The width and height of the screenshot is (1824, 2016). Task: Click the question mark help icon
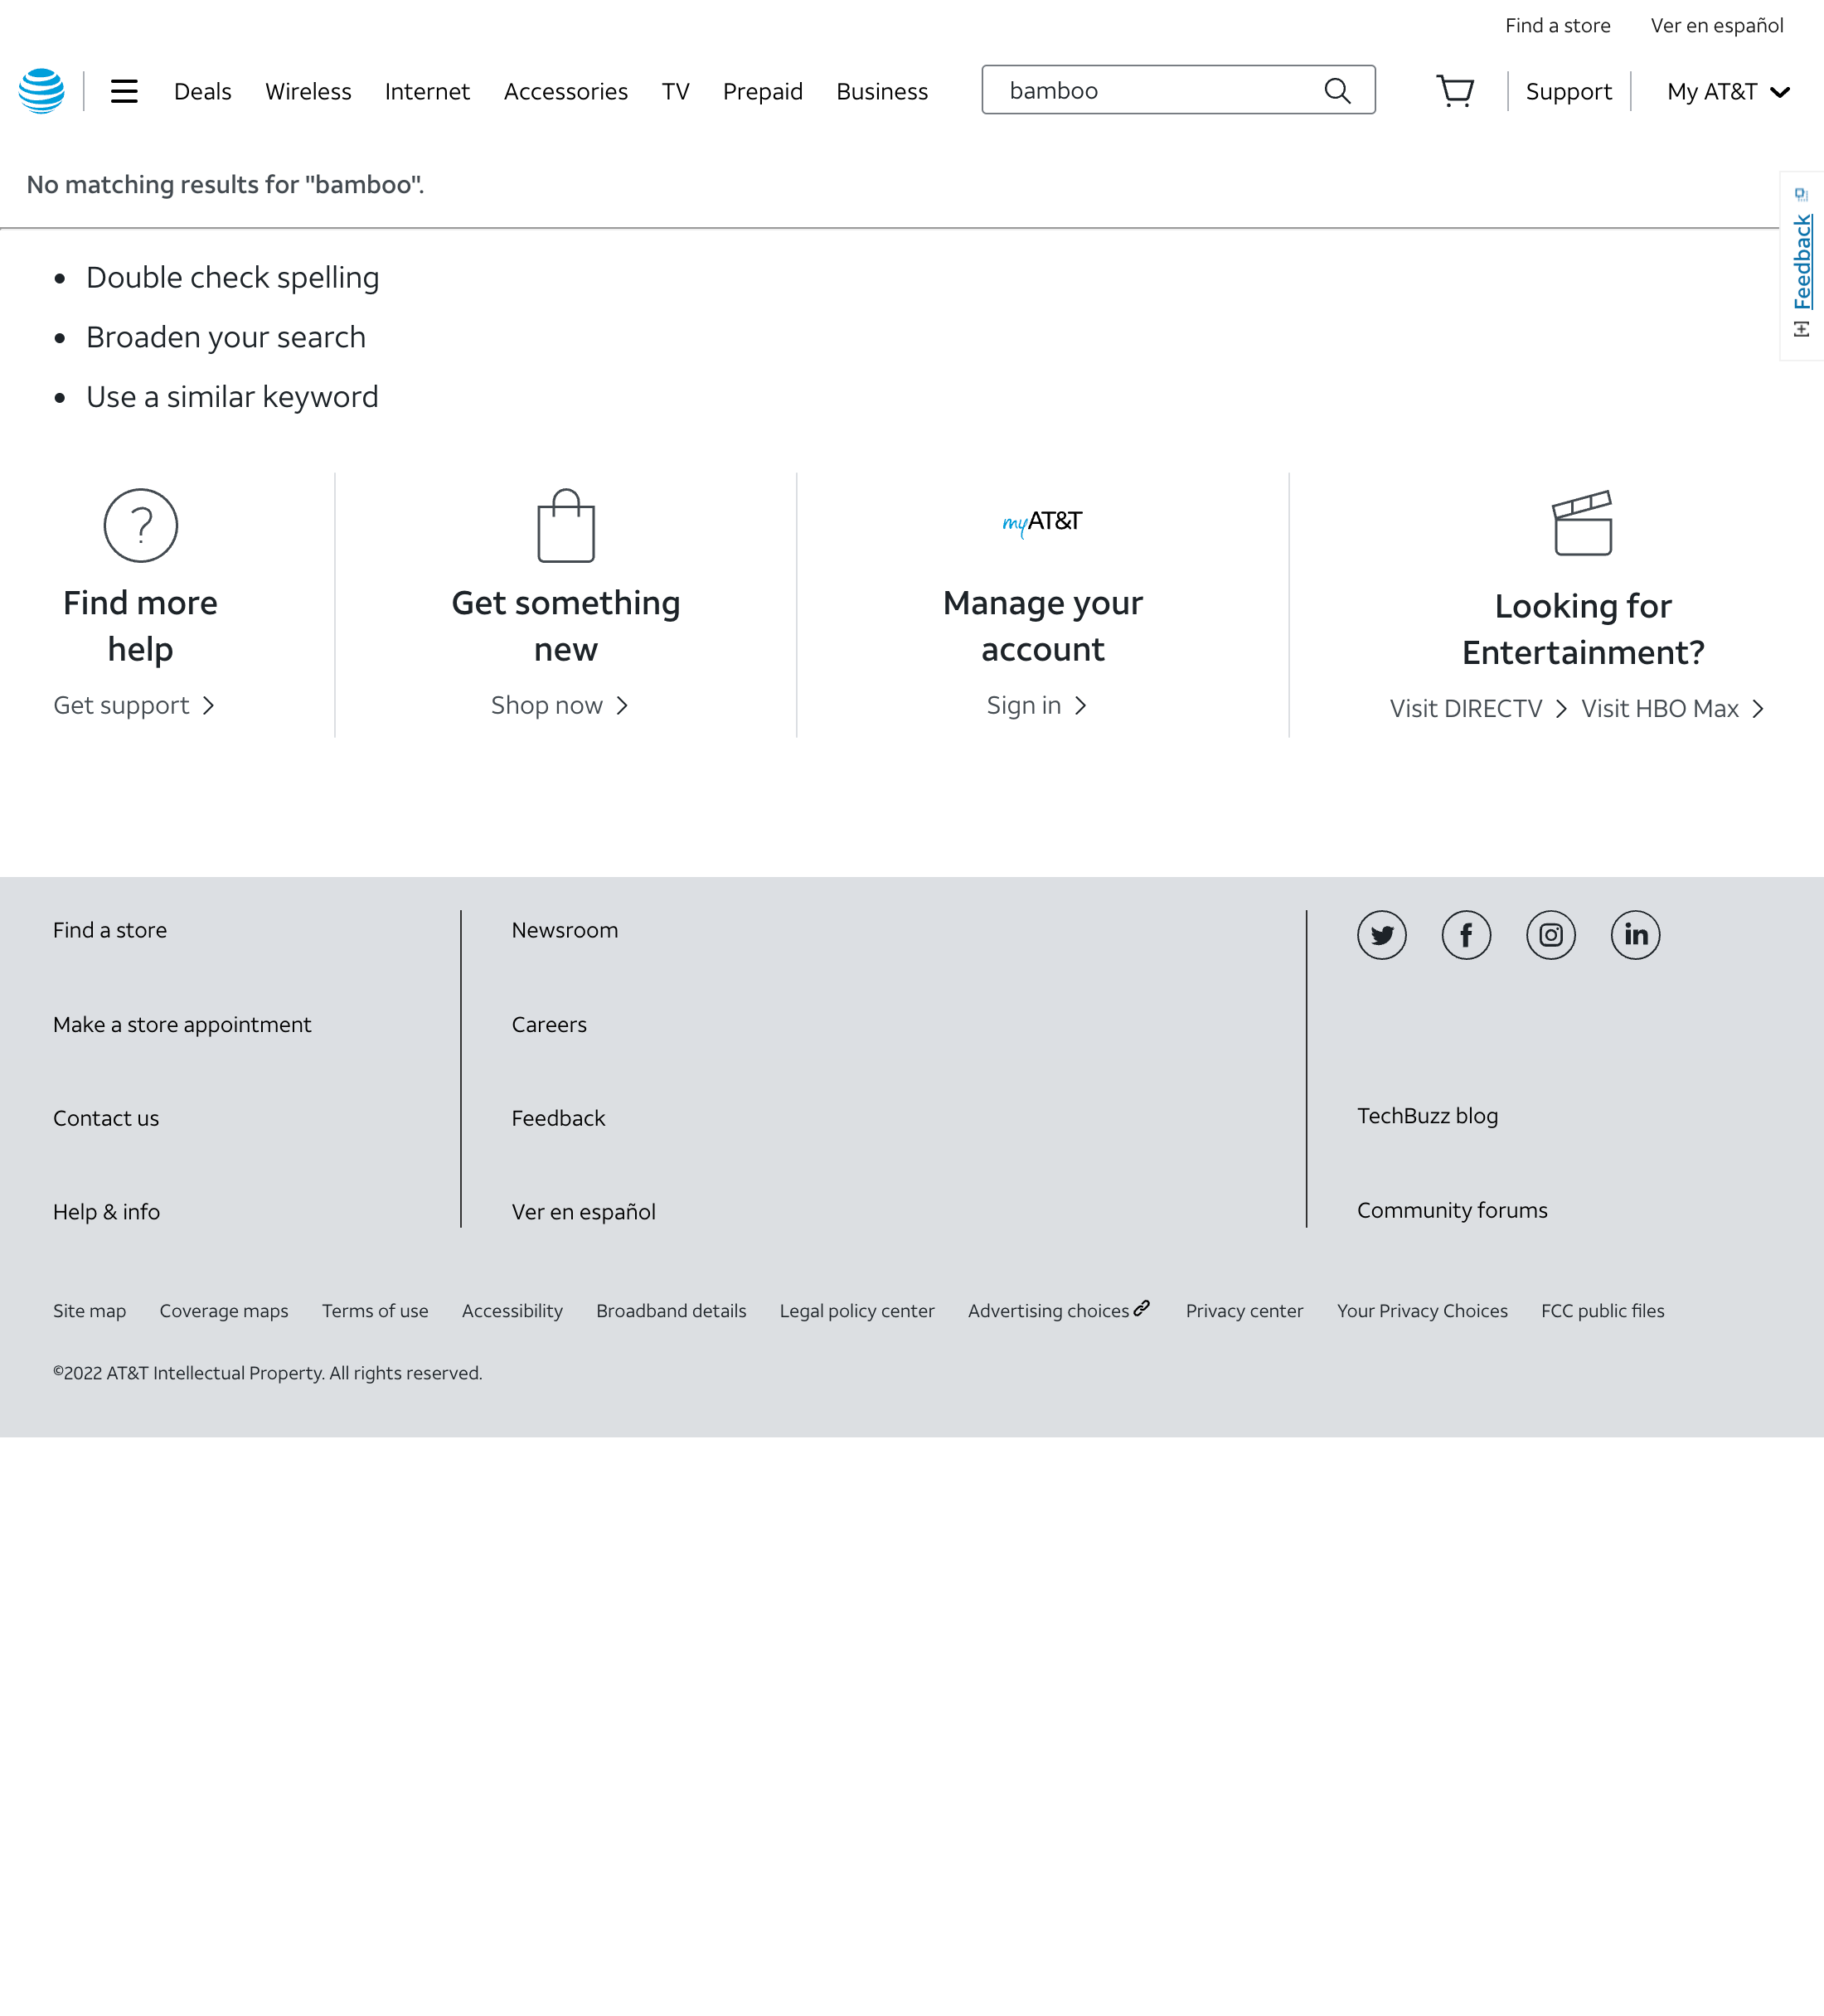click(x=140, y=525)
